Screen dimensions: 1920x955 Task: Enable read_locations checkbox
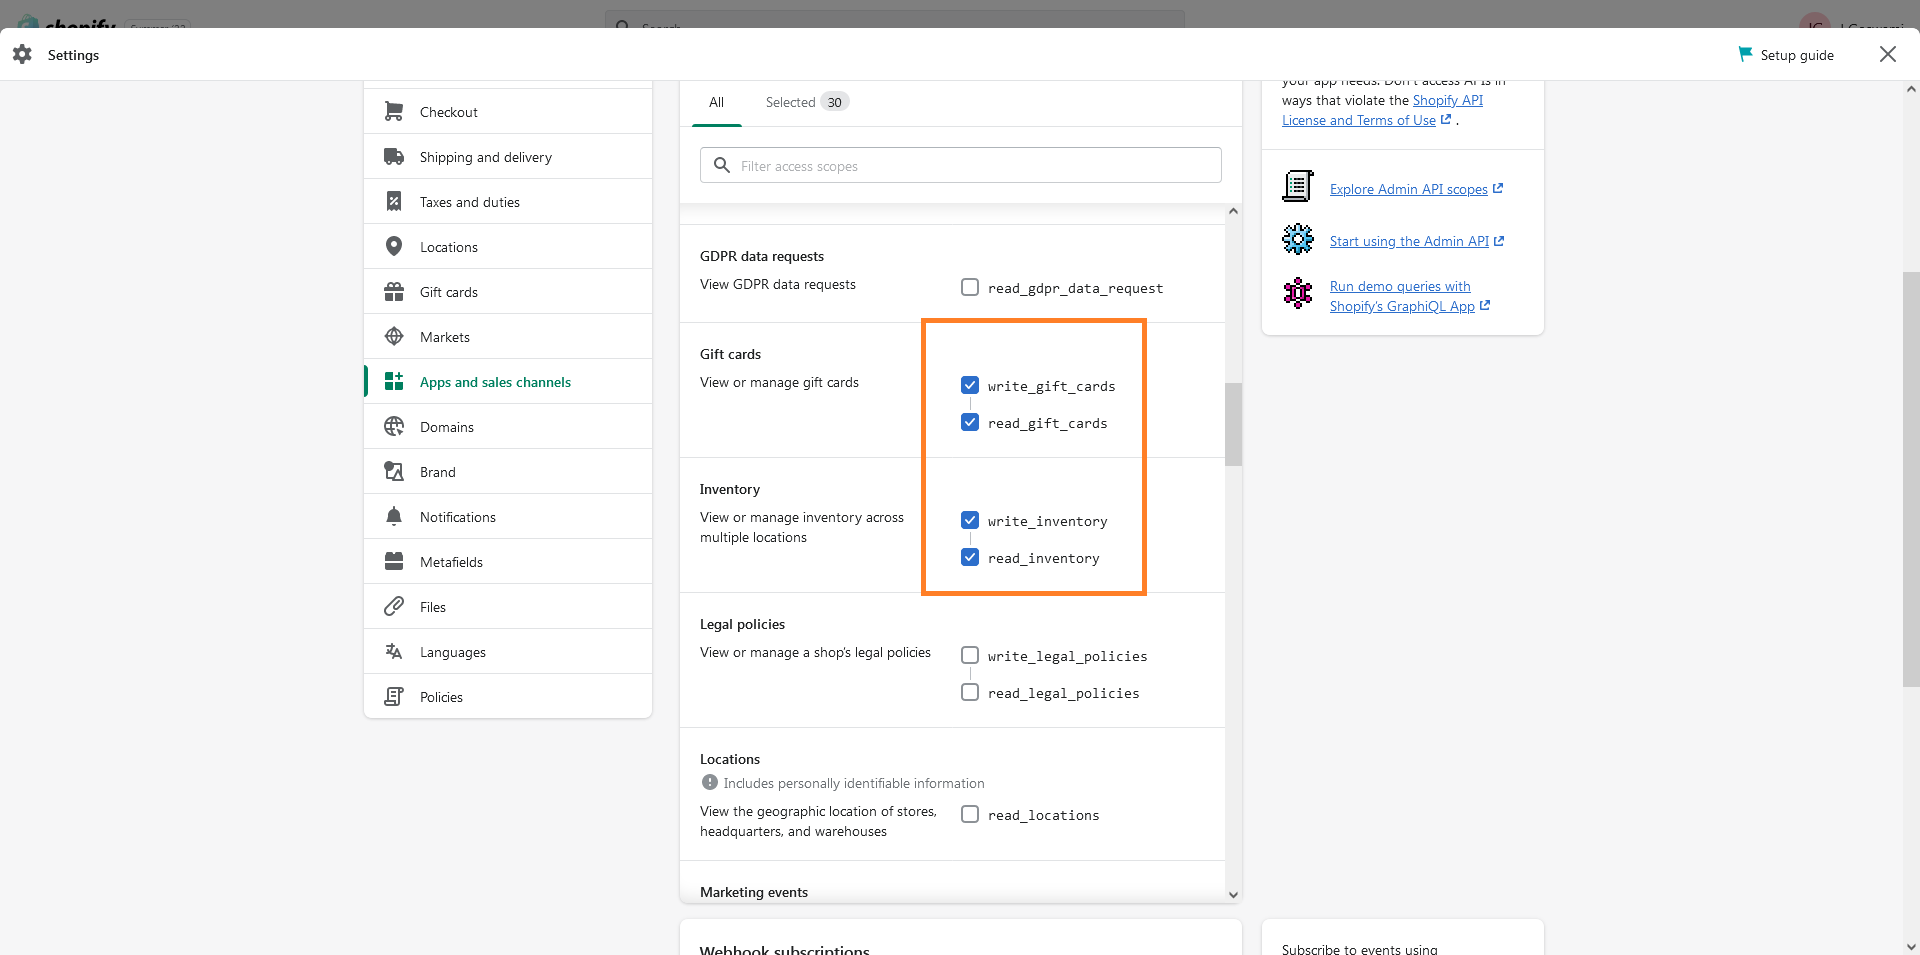[970, 814]
